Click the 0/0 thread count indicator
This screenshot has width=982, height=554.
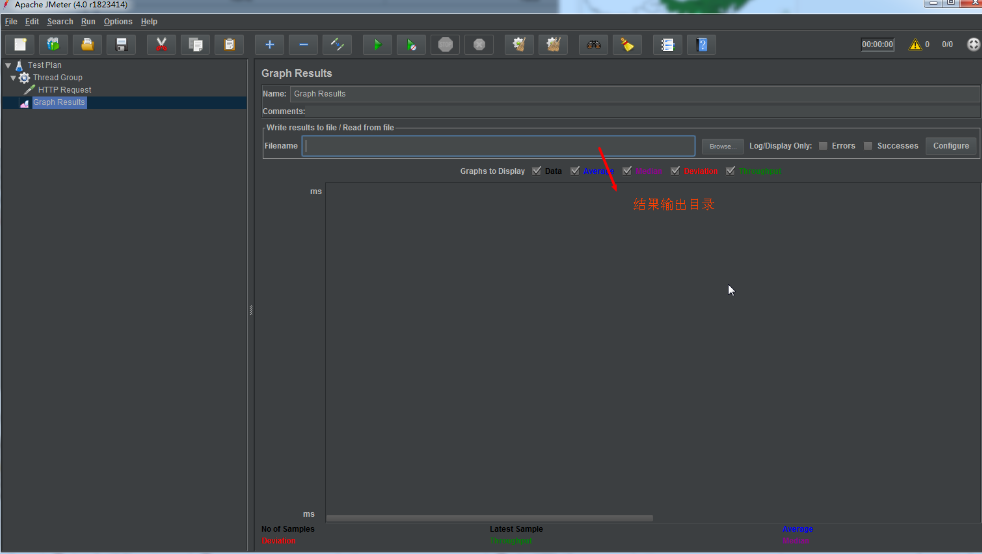(947, 44)
